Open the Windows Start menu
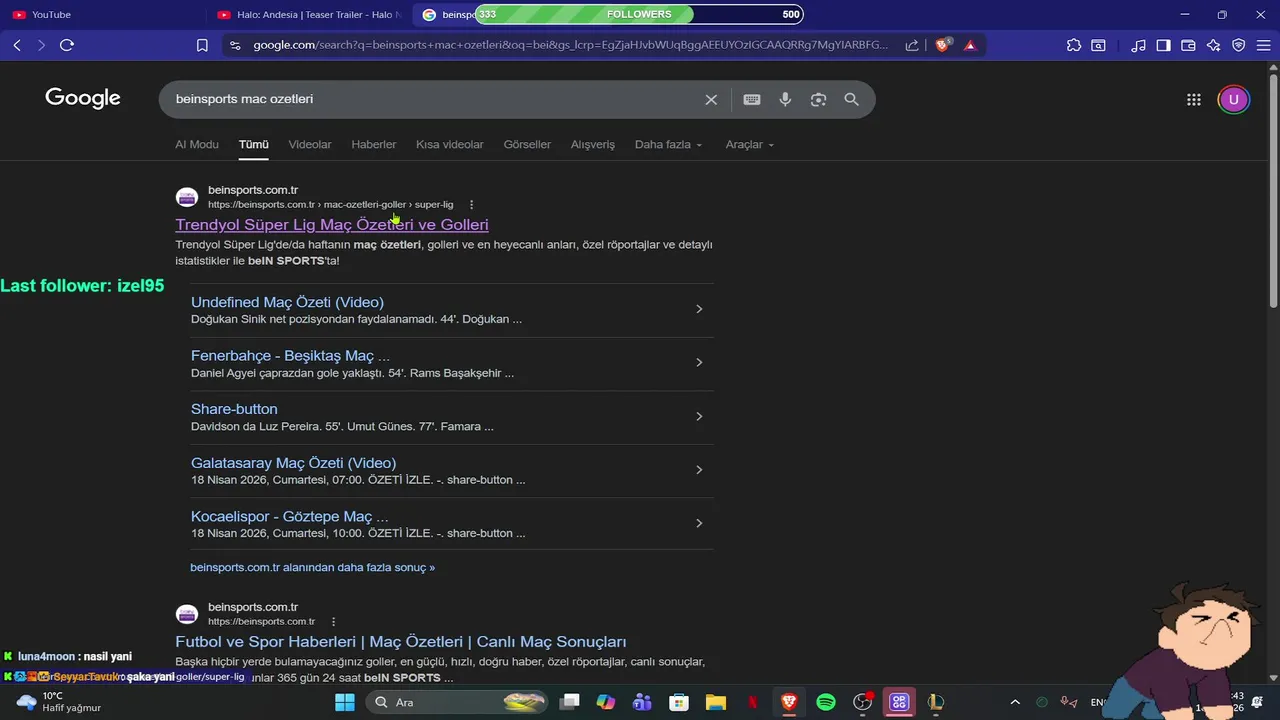 [345, 702]
